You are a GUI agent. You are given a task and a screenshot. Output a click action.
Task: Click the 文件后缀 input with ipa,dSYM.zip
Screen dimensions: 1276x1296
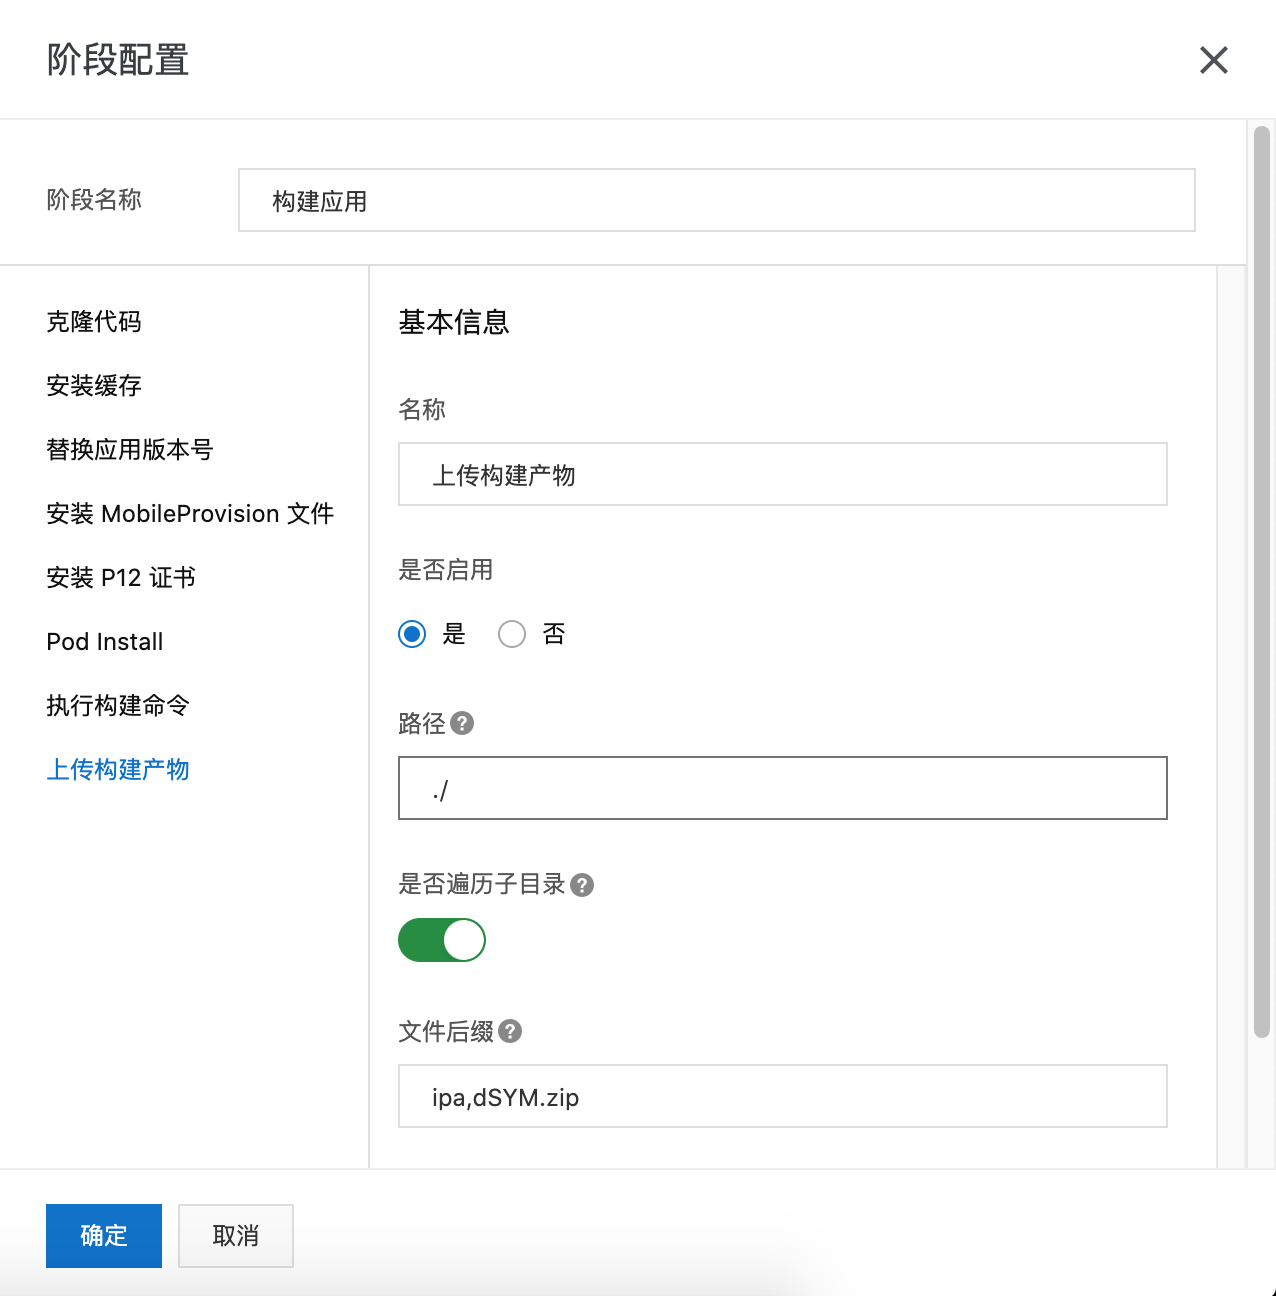click(x=783, y=1096)
